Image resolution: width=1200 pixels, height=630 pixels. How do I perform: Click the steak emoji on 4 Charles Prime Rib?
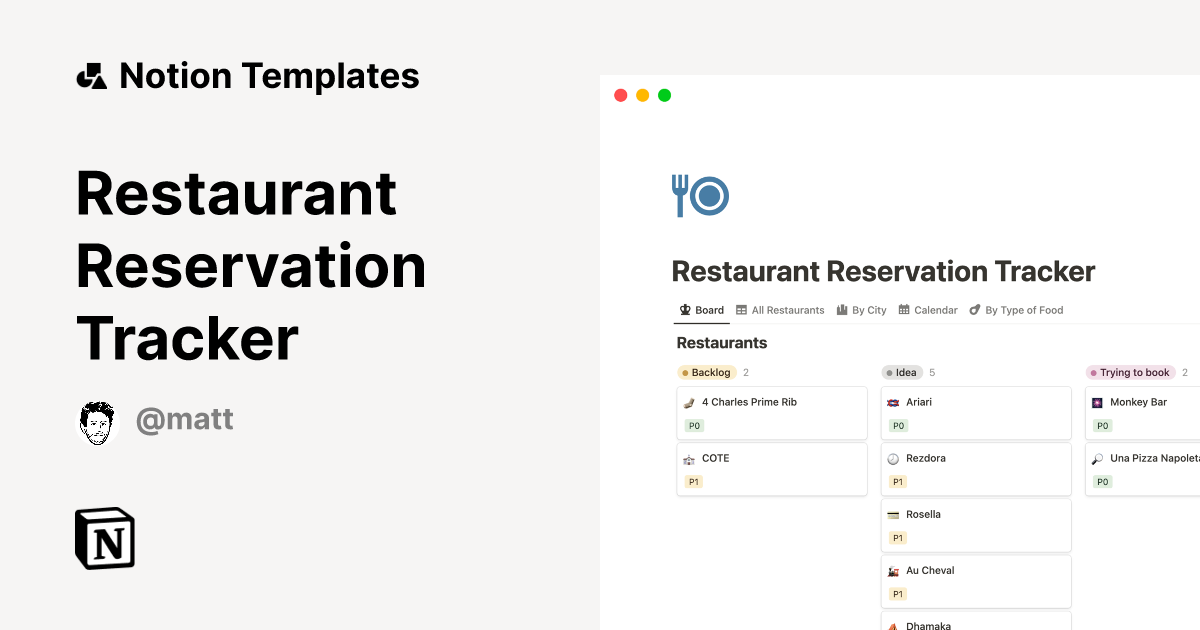[691, 401]
